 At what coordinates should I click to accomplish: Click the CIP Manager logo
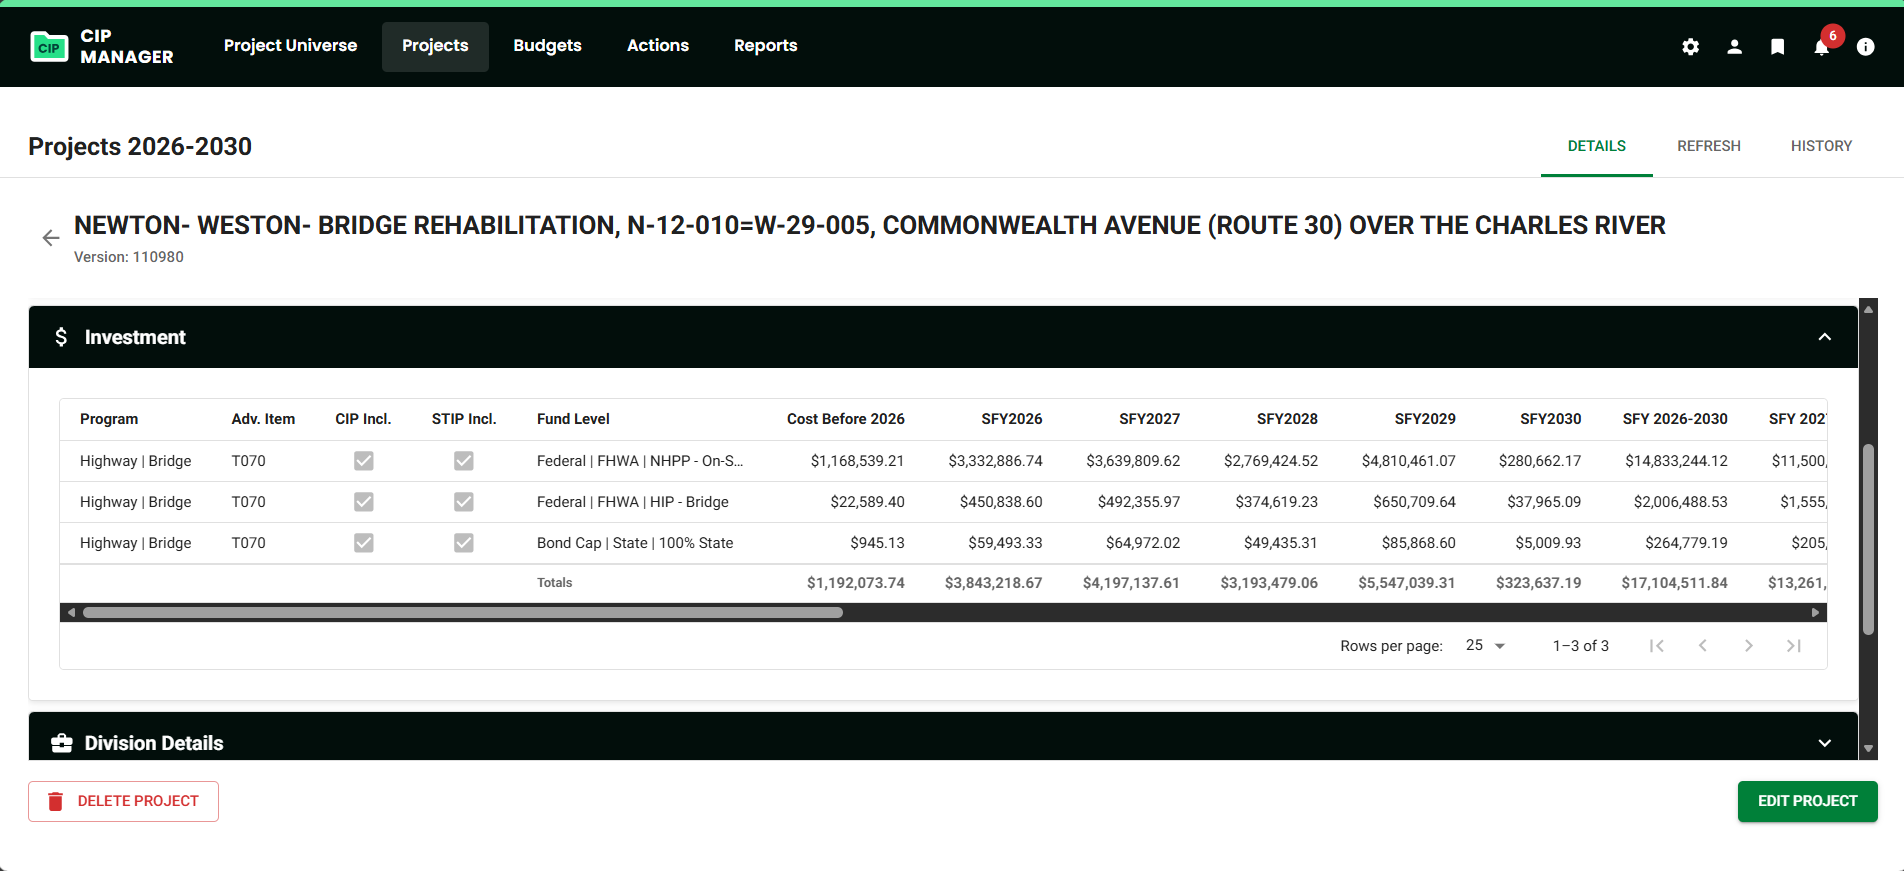(101, 47)
